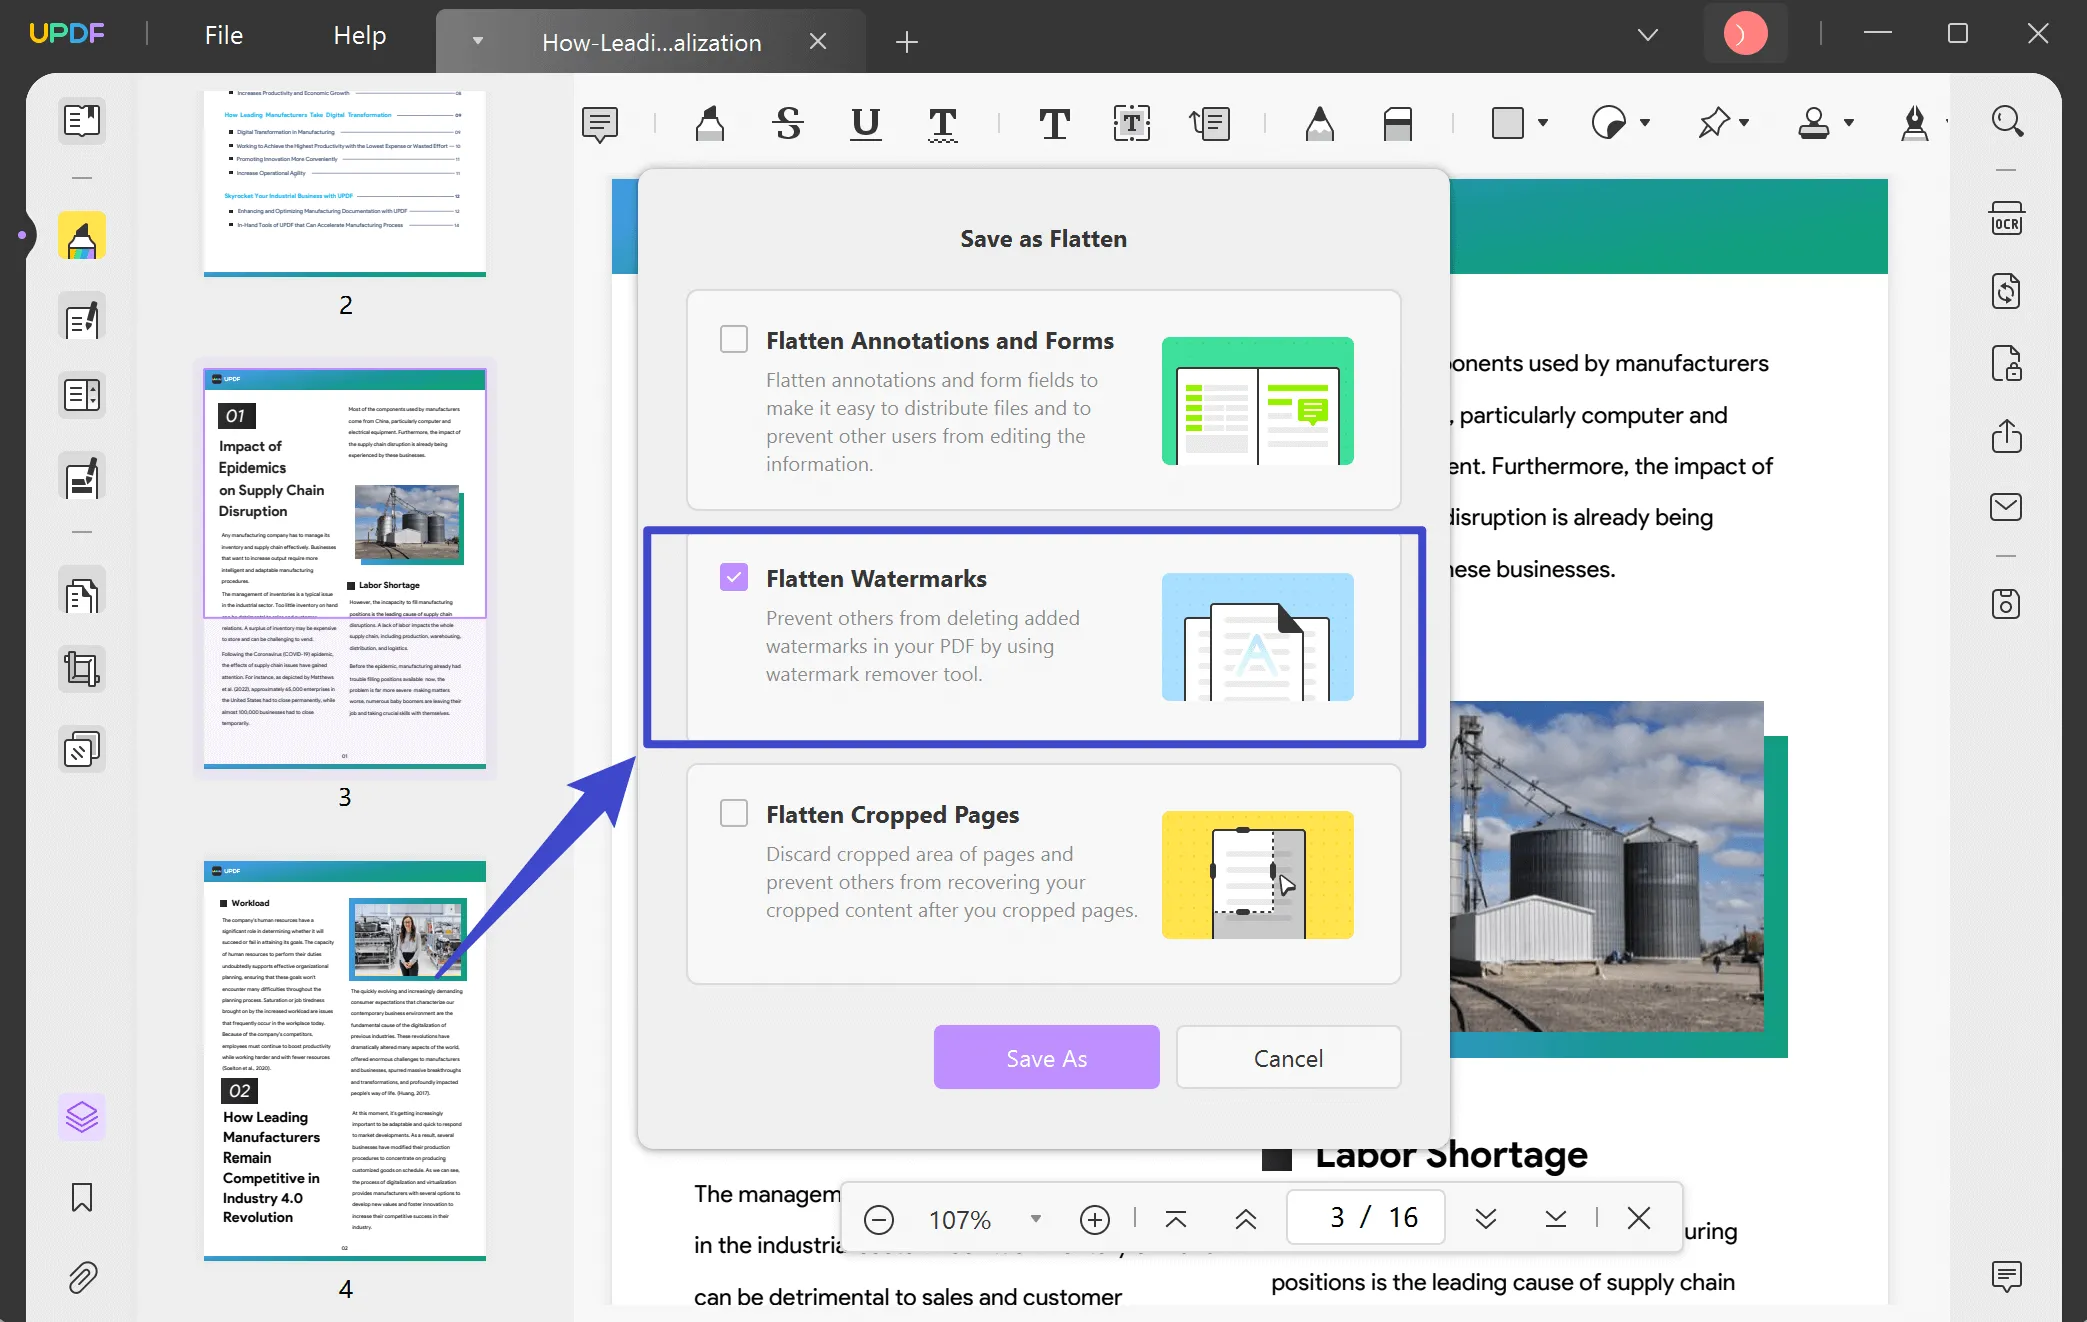The image size is (2087, 1322).
Task: Enable Flatten Annotations and Forms checkbox
Action: point(732,338)
